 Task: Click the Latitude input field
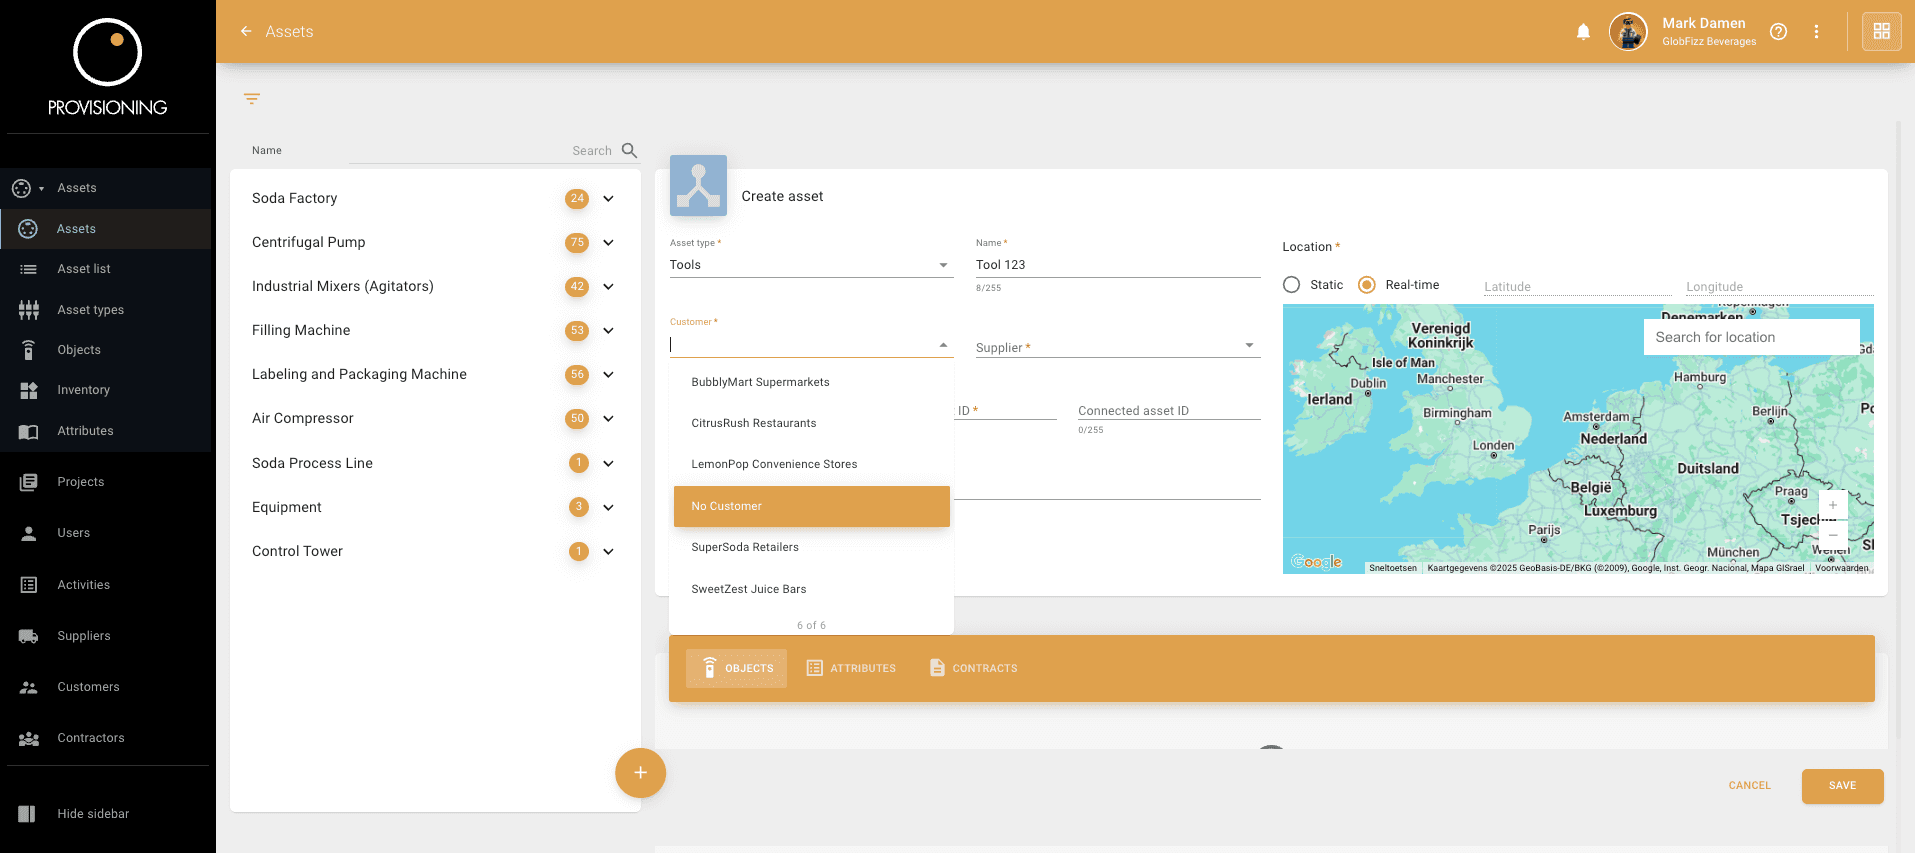click(1577, 287)
